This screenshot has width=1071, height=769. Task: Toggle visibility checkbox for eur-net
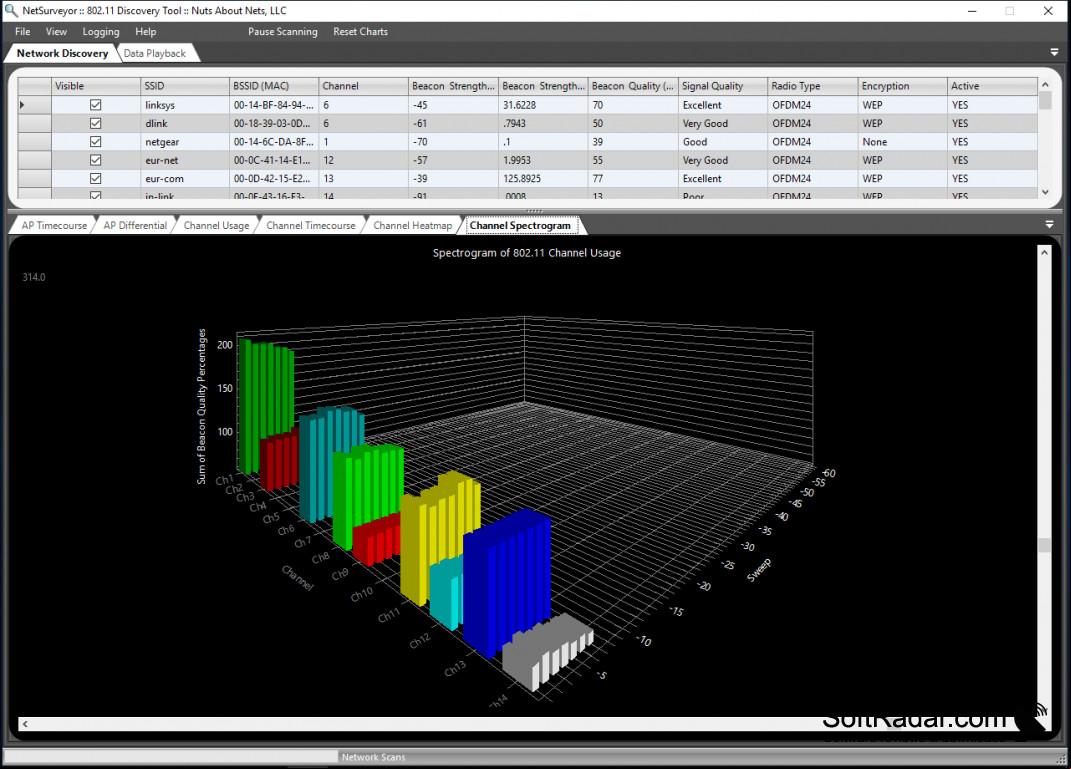coord(96,160)
